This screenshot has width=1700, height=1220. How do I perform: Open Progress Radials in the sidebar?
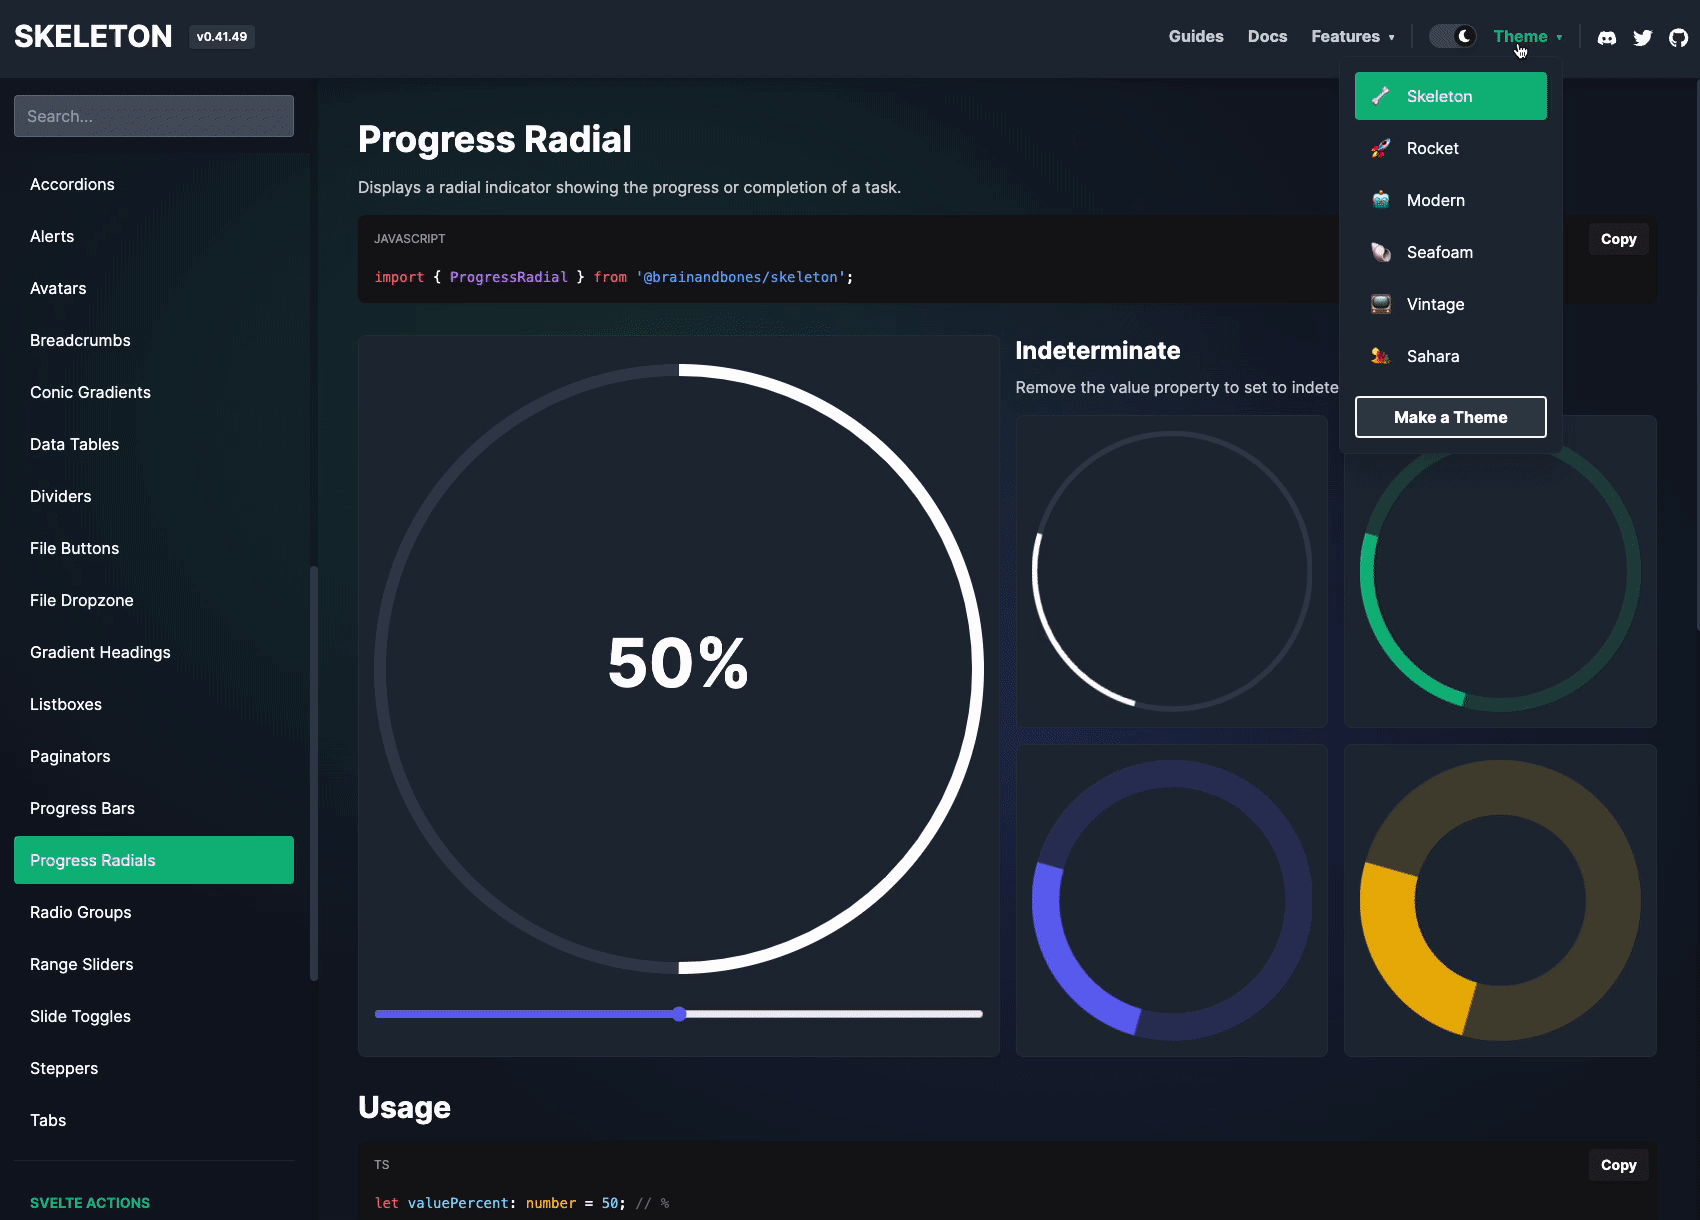154,860
